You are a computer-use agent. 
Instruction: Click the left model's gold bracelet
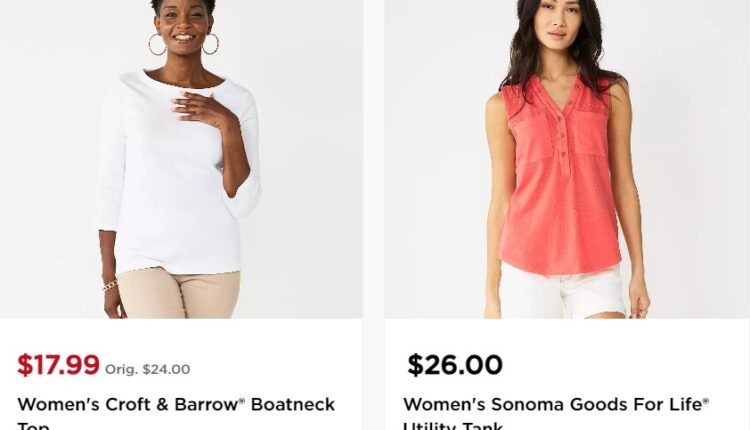click(x=108, y=285)
